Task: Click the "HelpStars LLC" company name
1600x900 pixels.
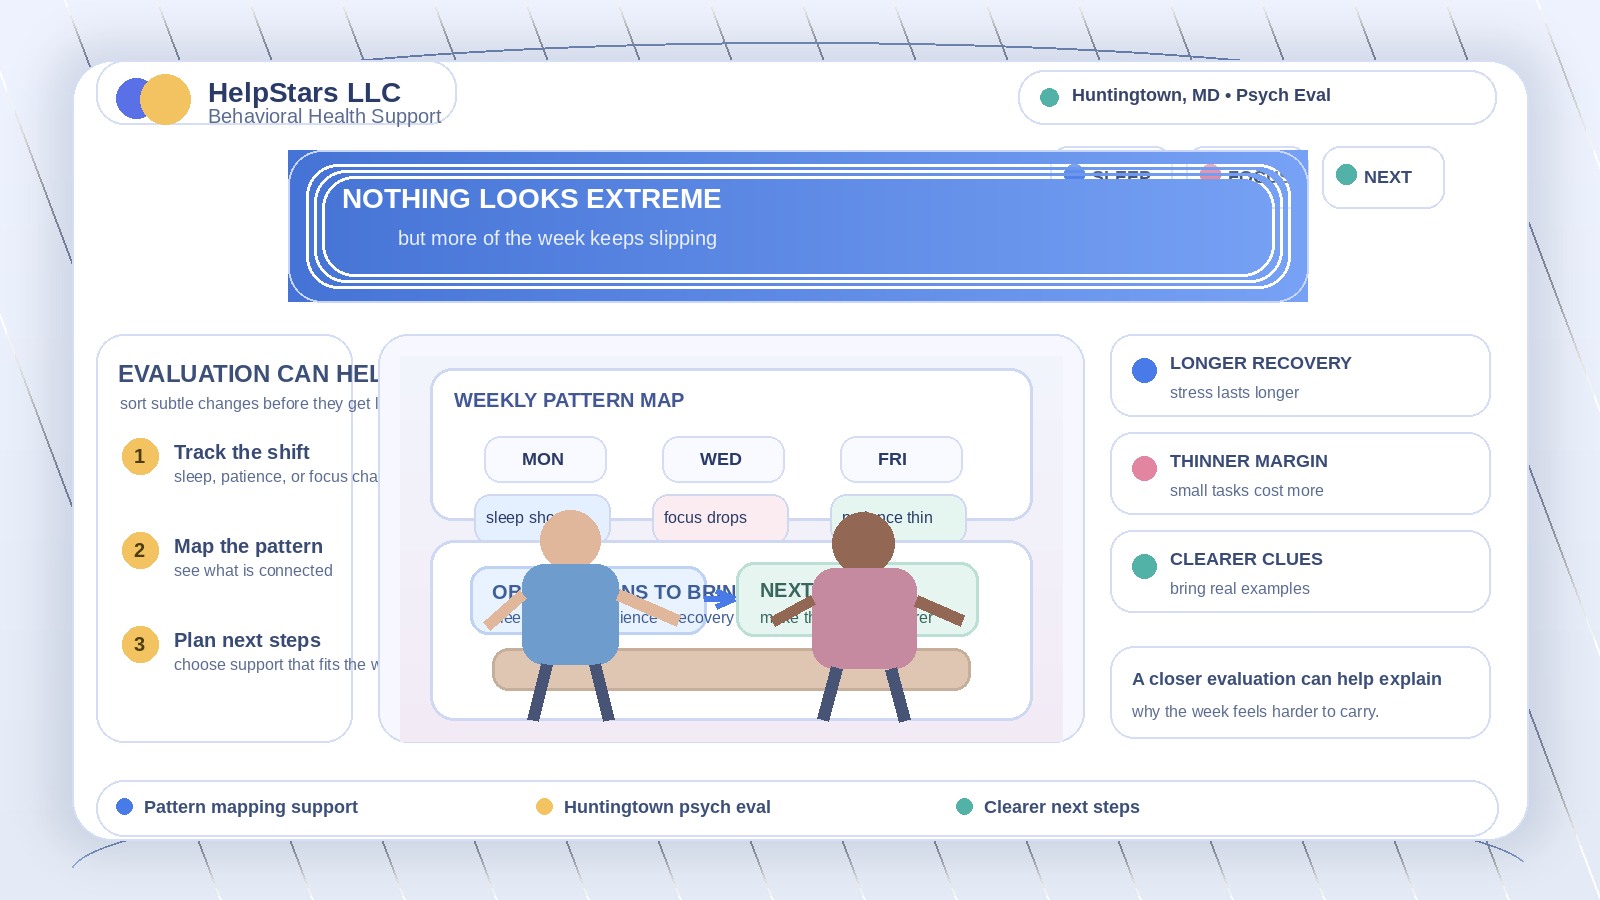Action: tap(304, 92)
